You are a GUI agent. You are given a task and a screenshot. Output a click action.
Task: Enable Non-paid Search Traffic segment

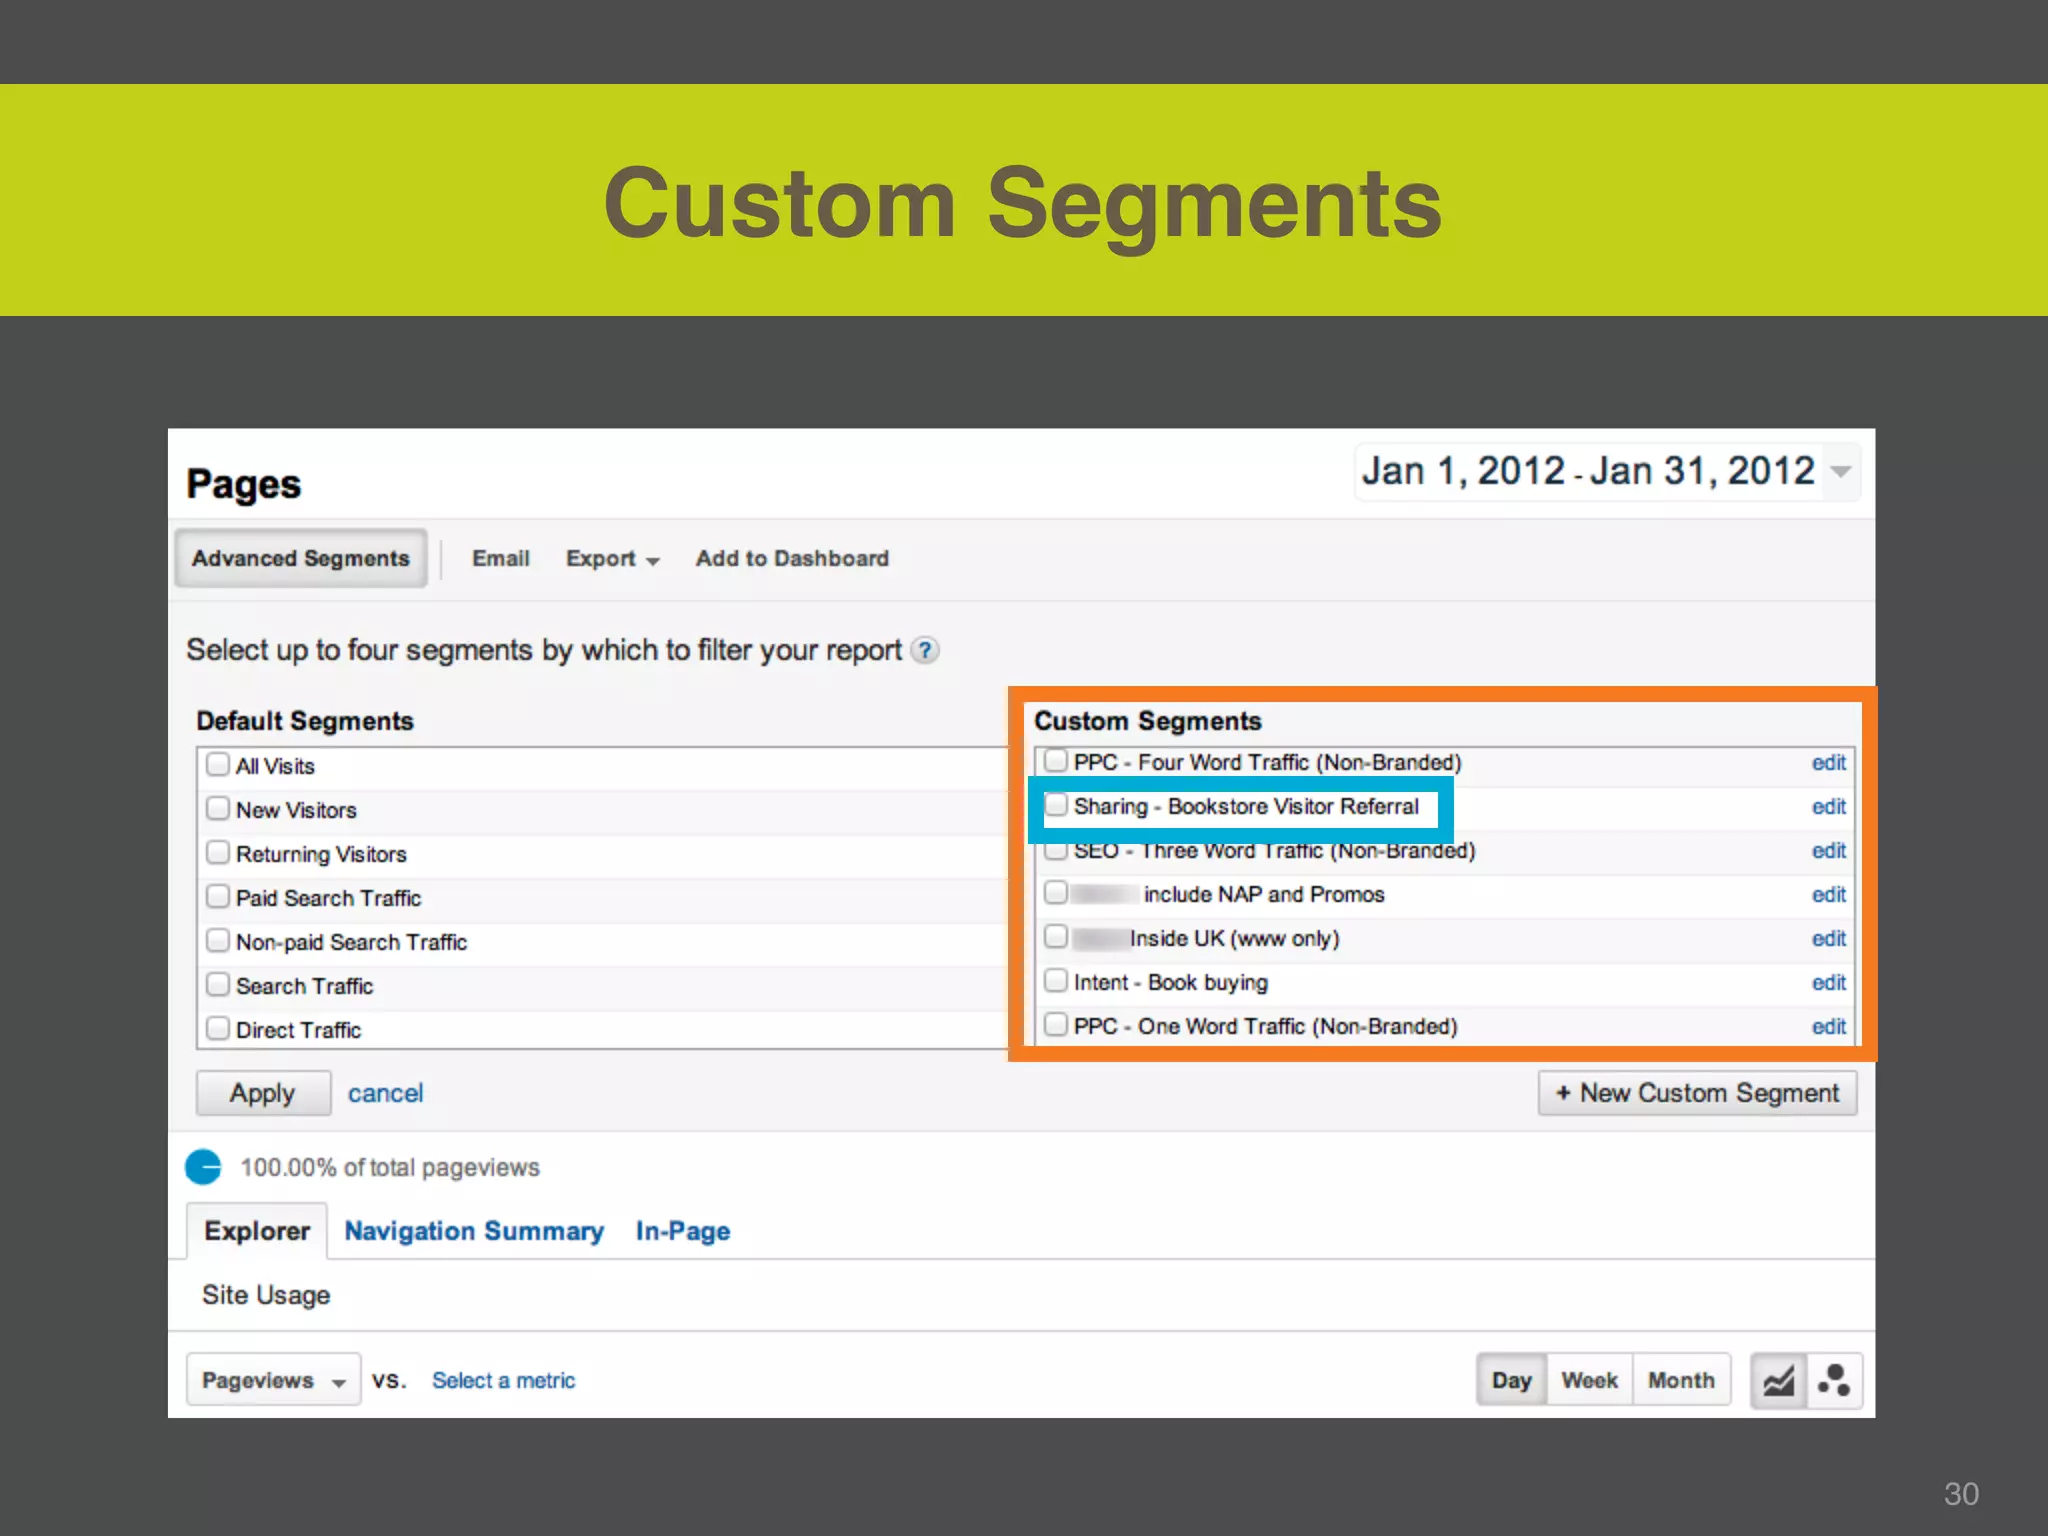218,941
